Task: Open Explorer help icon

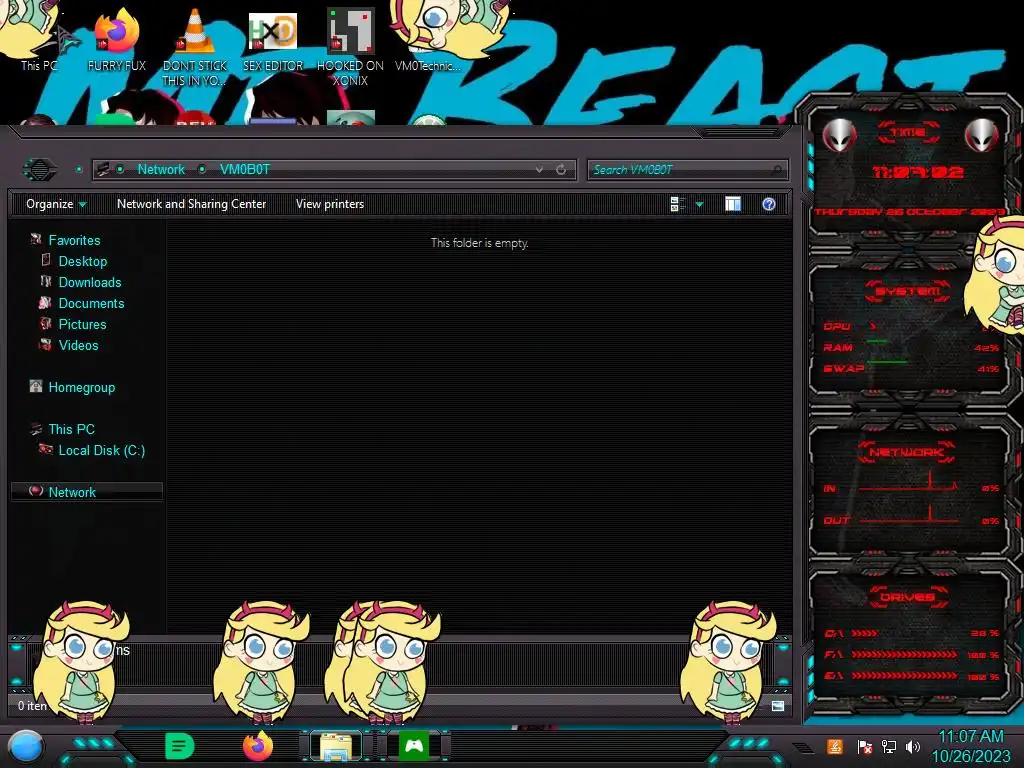Action: pos(769,204)
